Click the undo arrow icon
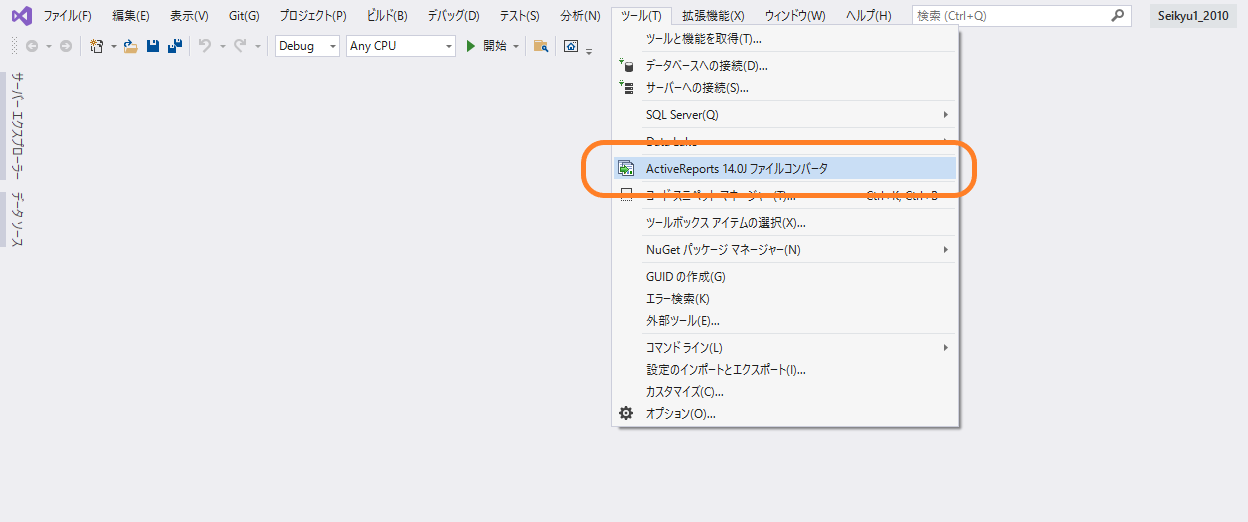1248x522 pixels. point(205,46)
